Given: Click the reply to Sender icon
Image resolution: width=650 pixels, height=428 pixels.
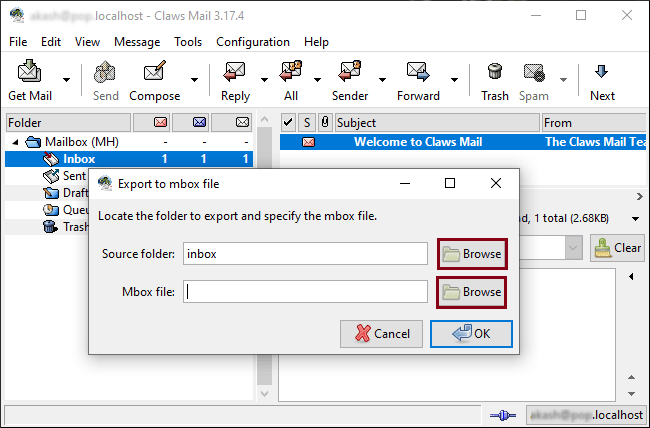Looking at the screenshot, I should point(350,81).
